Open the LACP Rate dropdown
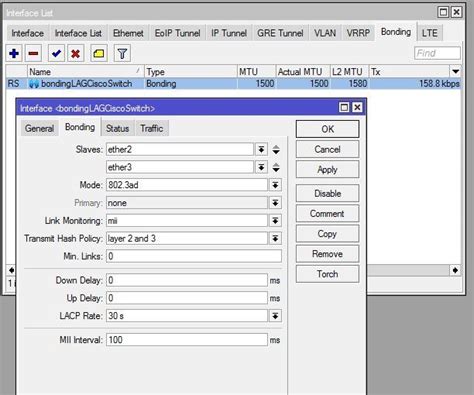 coord(275,316)
